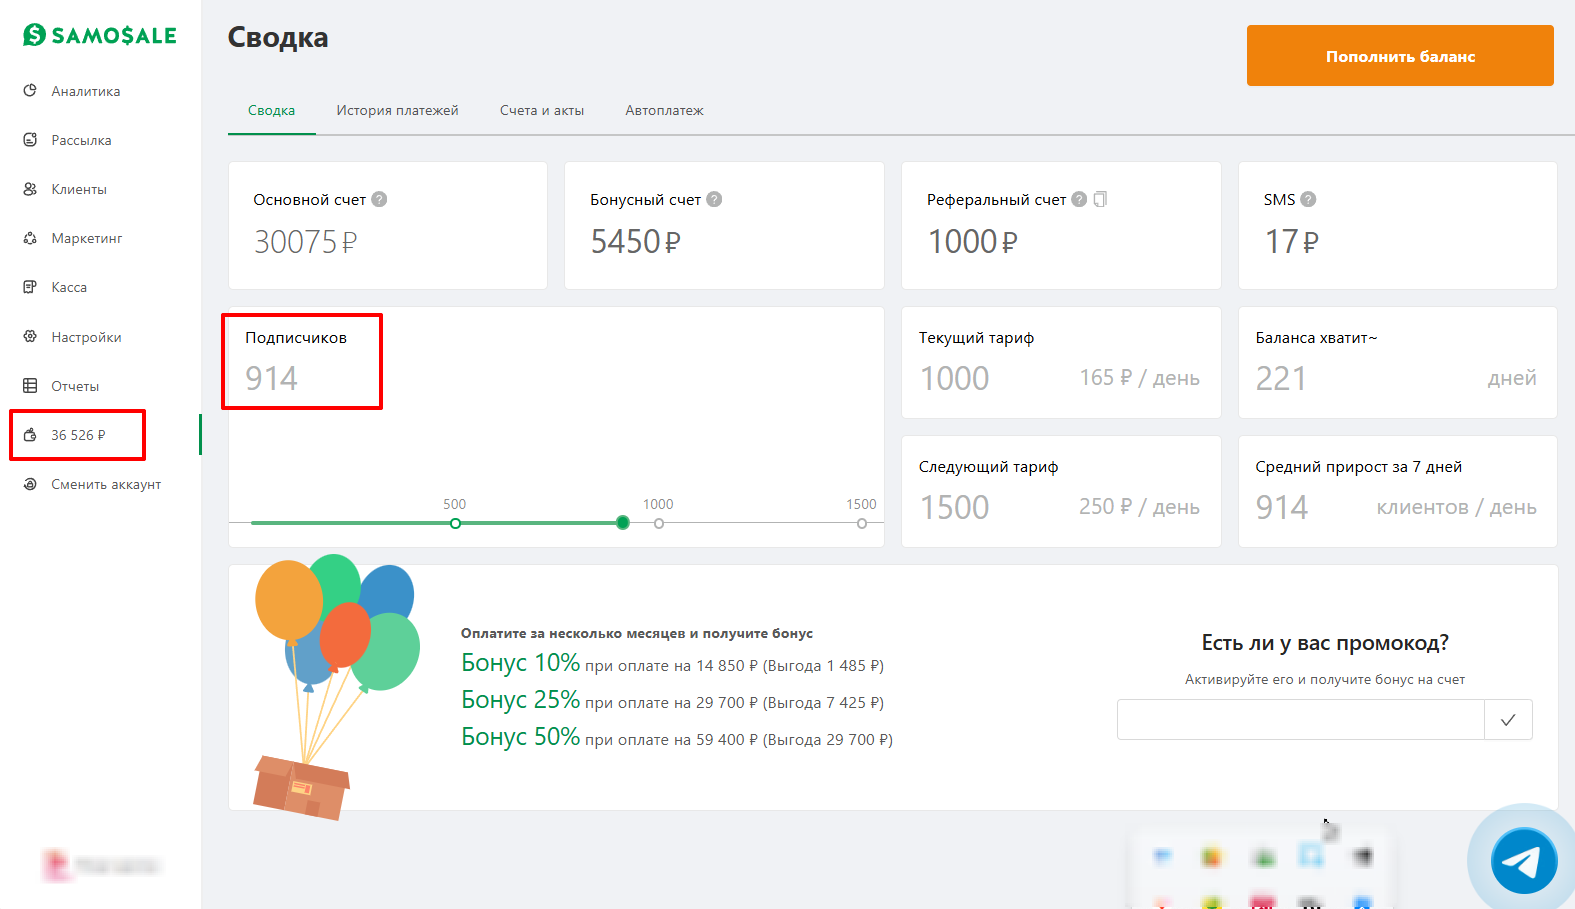Switch to the Счета и акты tab
Viewport: 1575px width, 909px height.
coord(541,110)
